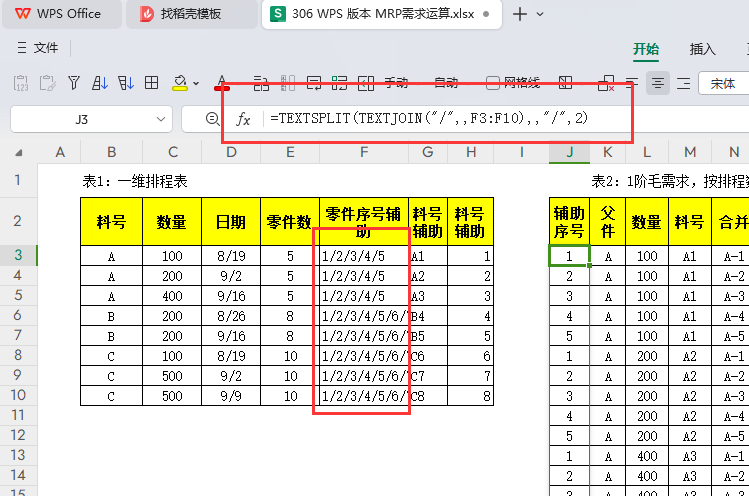Viewport: 749px width, 496px height.
Task: Click the freeze panes icon
Action: coord(566,83)
